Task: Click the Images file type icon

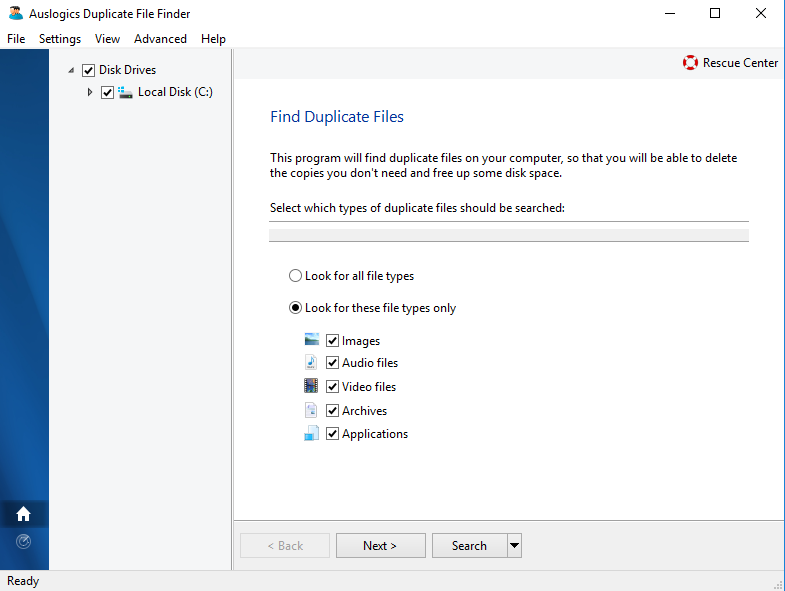Action: tap(312, 340)
